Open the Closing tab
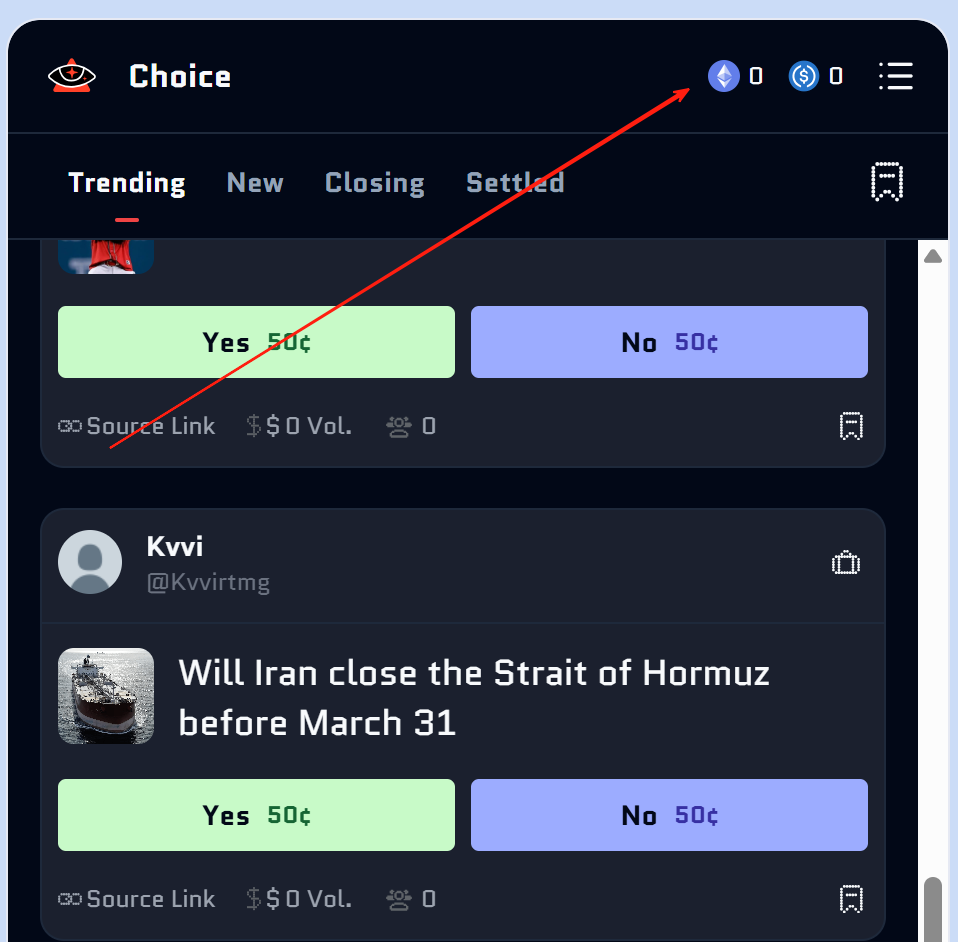This screenshot has height=942, width=958. tap(375, 183)
